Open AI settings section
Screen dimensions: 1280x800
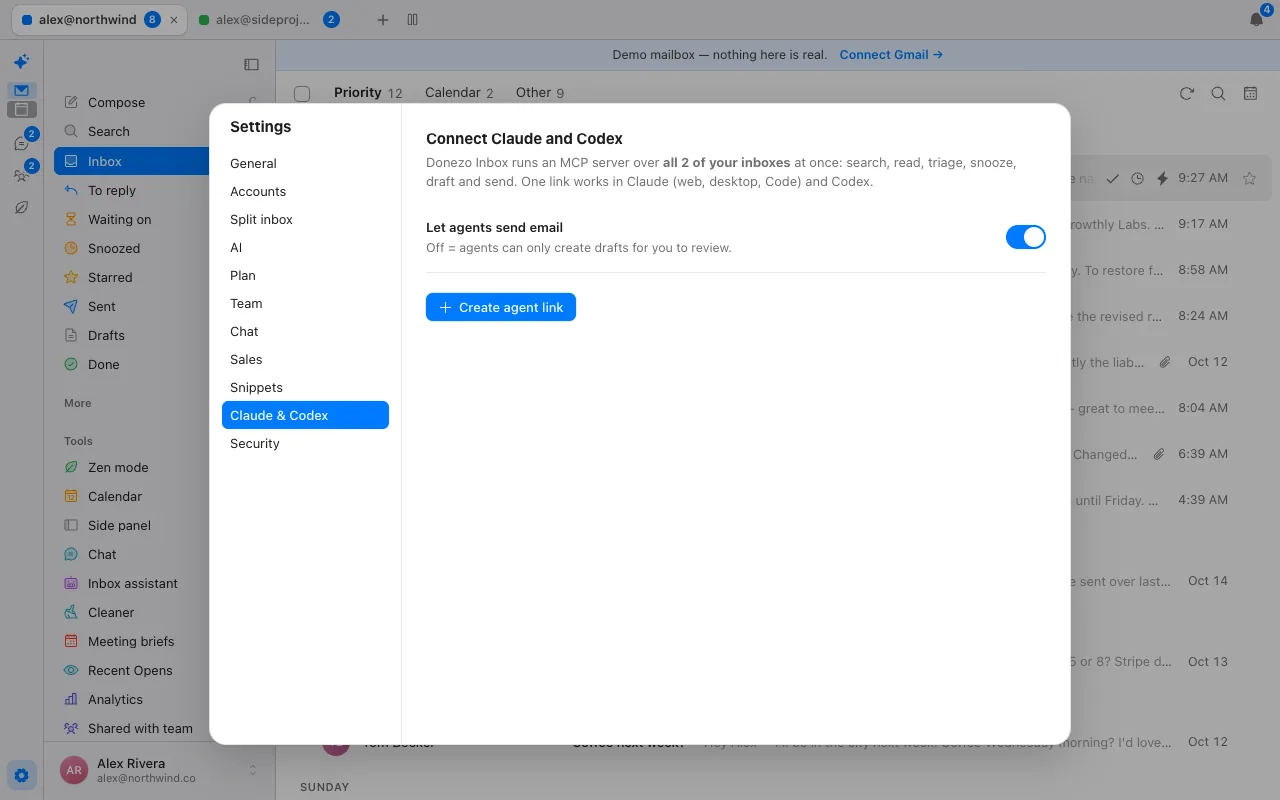tap(305, 247)
